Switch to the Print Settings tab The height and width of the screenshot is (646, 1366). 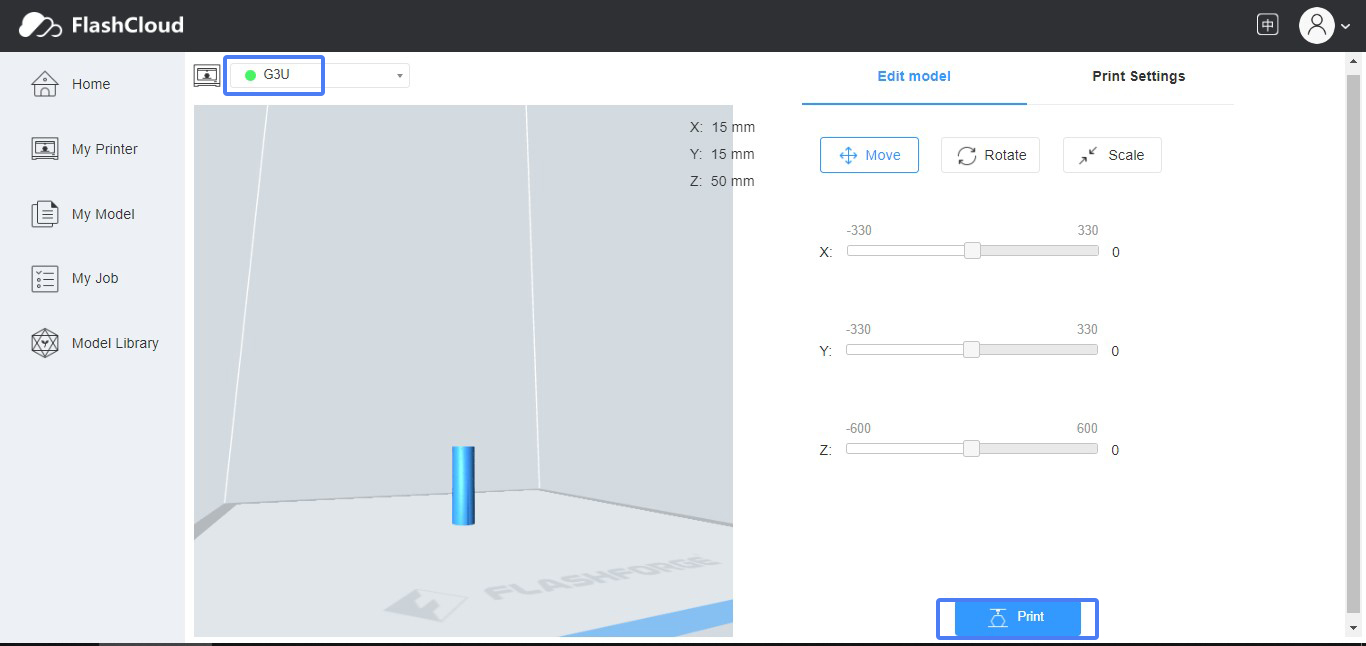(x=1138, y=75)
